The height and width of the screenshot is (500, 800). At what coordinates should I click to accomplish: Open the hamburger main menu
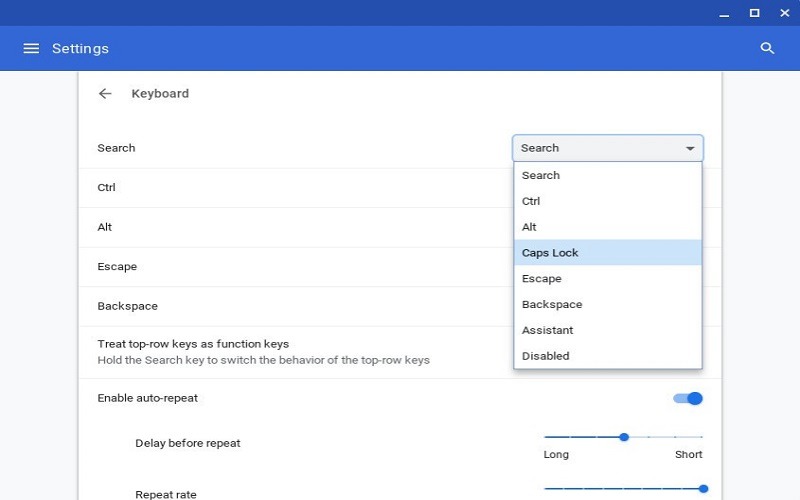[x=31, y=48]
